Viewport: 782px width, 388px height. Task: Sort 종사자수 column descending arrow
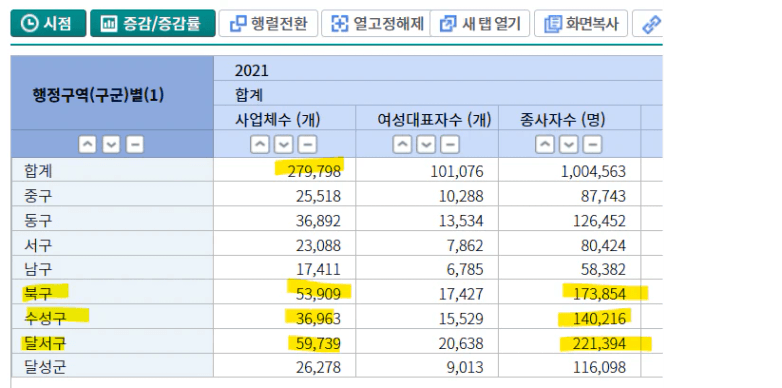pos(568,145)
